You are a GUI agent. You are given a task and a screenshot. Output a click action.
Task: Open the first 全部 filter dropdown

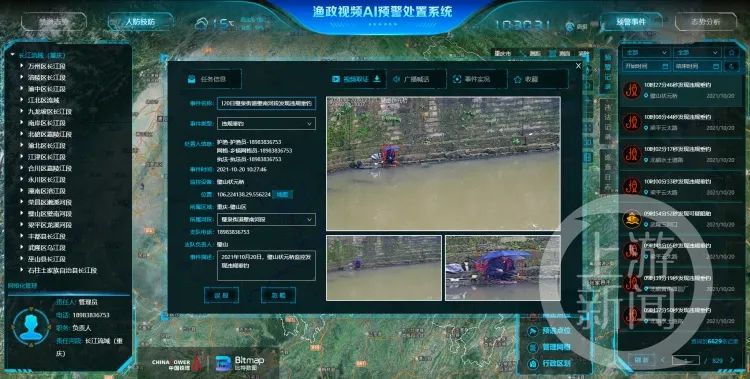(x=646, y=52)
